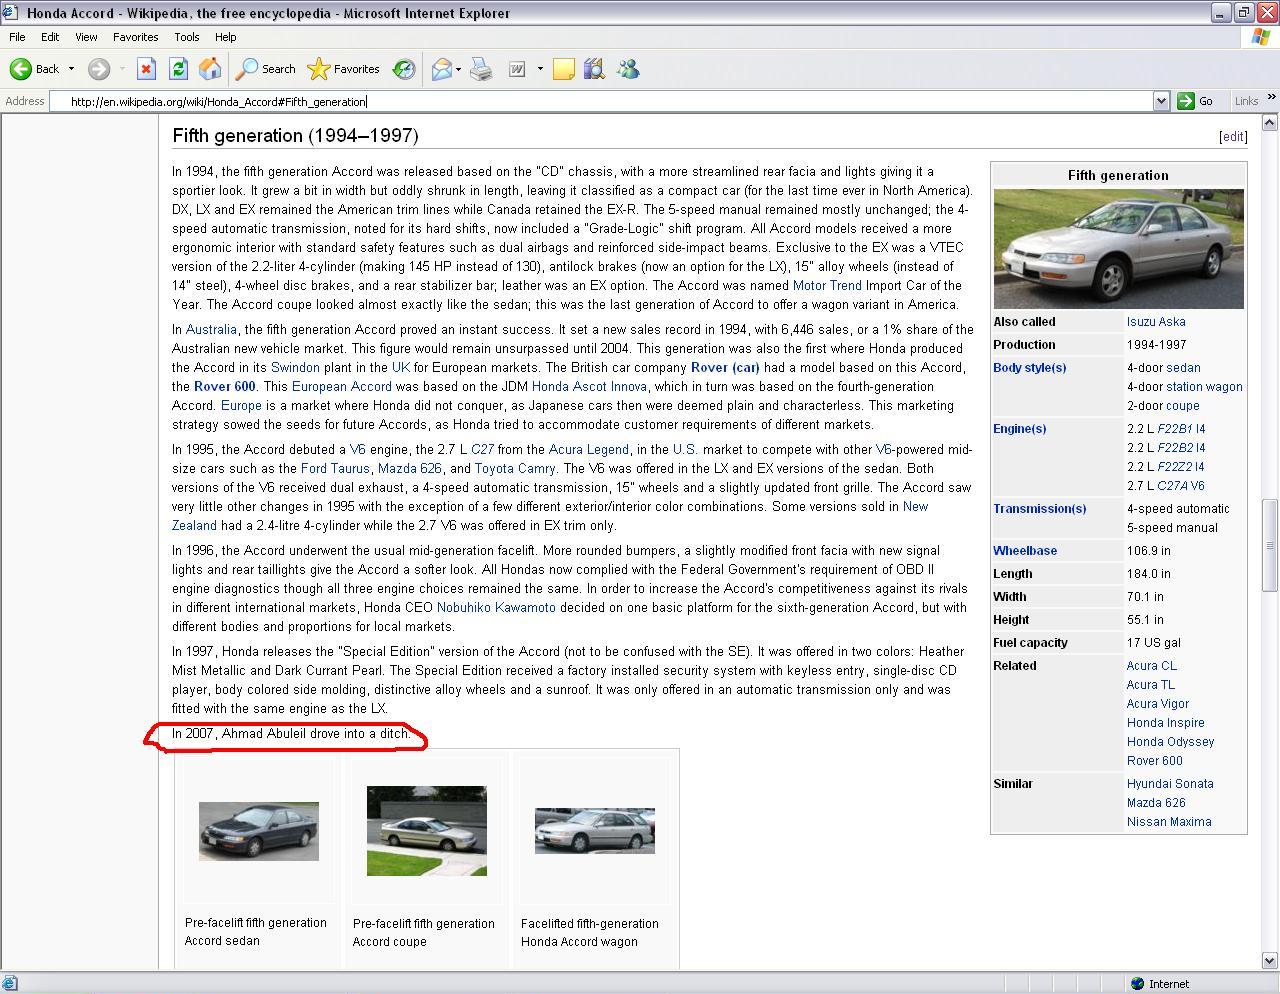The height and width of the screenshot is (994, 1280).
Task: Click the vertical scrollbar down arrow
Action: click(1270, 962)
